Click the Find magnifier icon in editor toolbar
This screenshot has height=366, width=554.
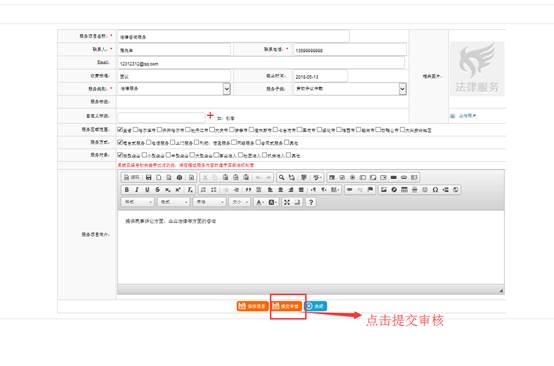[x=282, y=177]
